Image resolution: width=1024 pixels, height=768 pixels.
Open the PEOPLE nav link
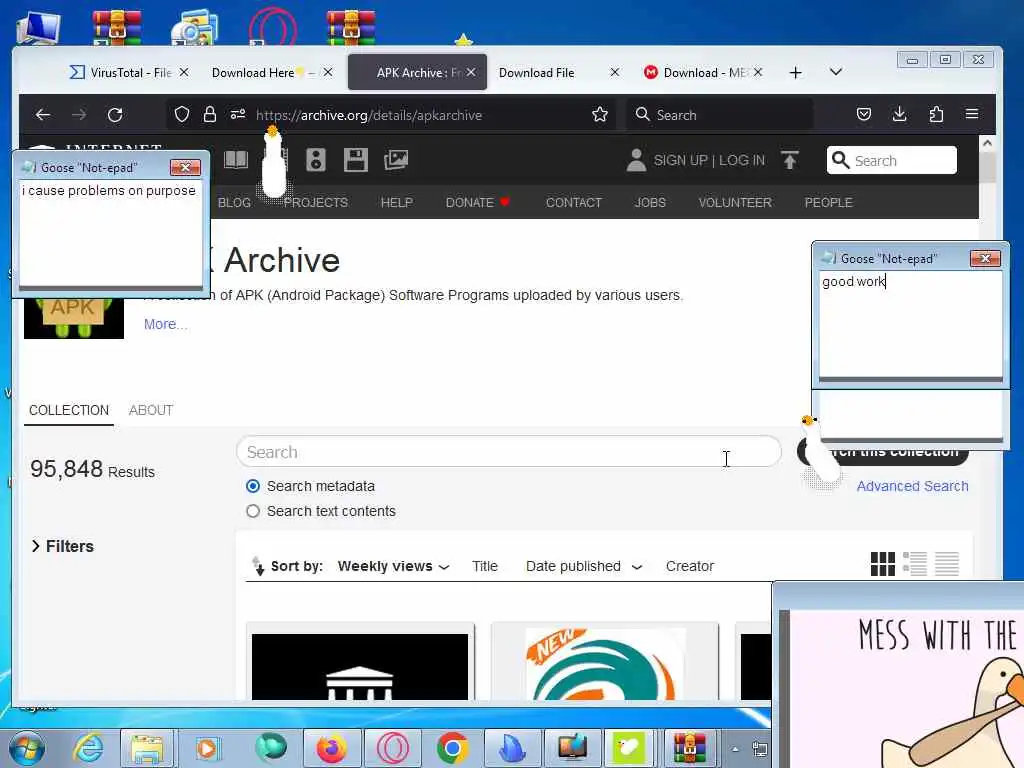(x=828, y=202)
